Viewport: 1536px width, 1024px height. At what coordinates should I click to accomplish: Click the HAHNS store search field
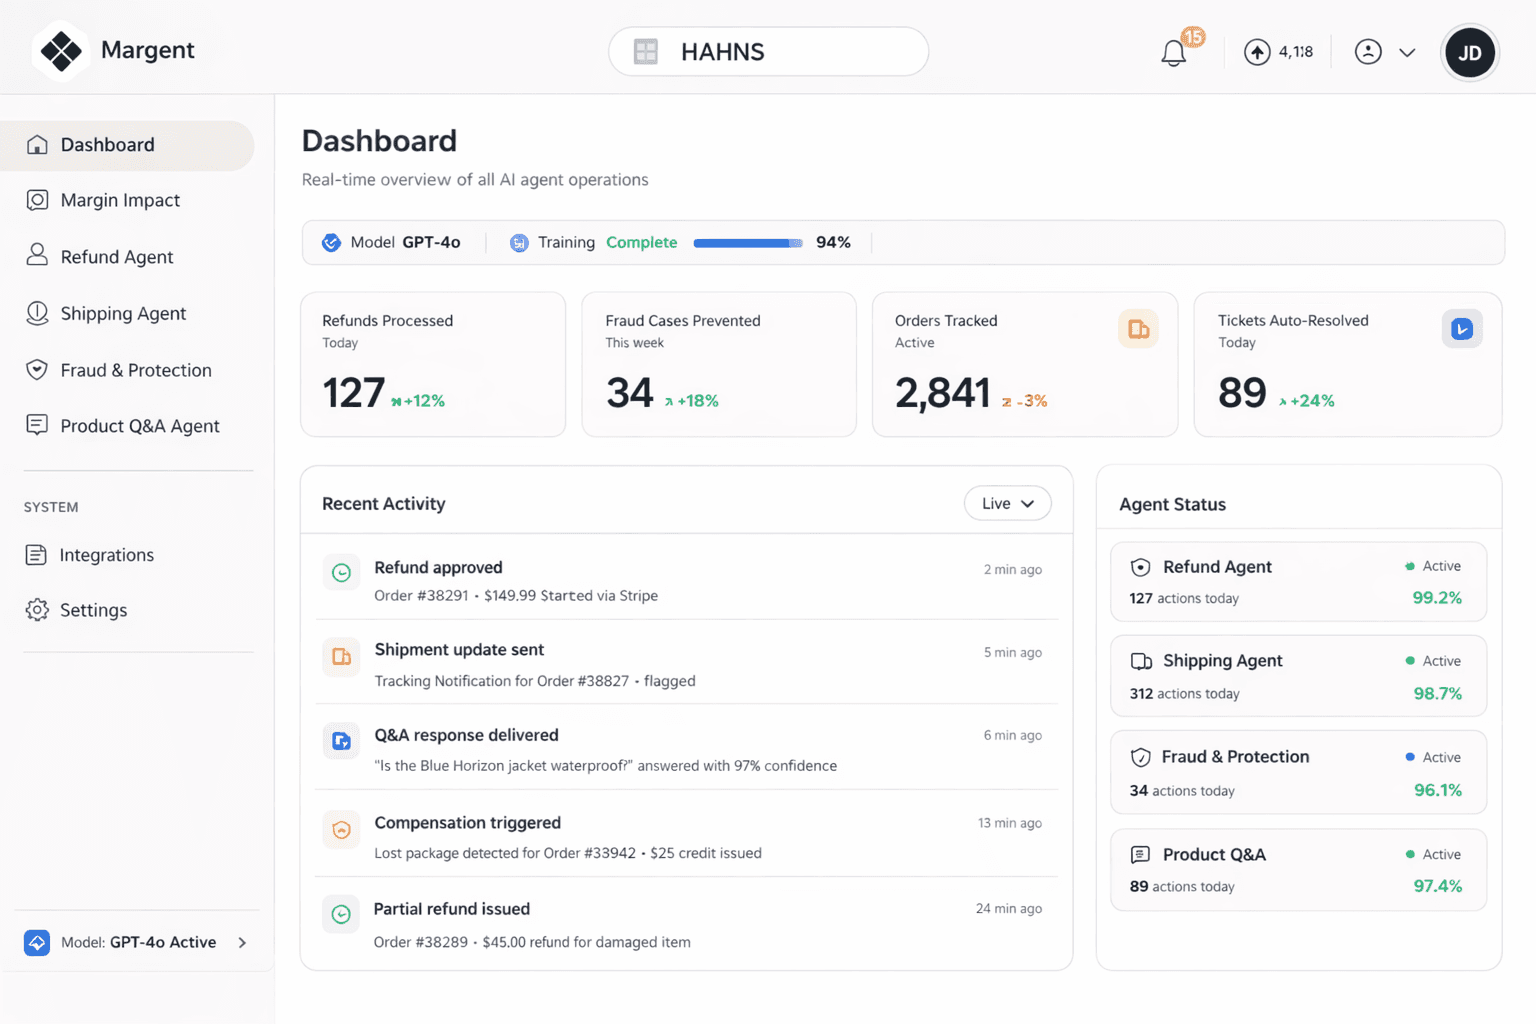768,51
